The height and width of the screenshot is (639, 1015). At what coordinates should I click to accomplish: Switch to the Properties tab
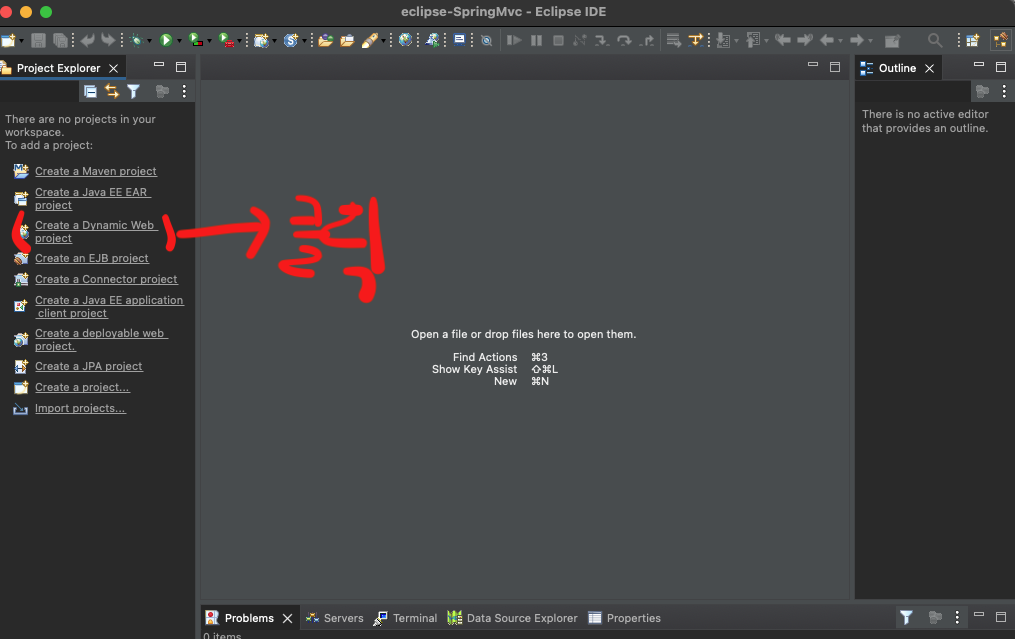tap(625, 618)
